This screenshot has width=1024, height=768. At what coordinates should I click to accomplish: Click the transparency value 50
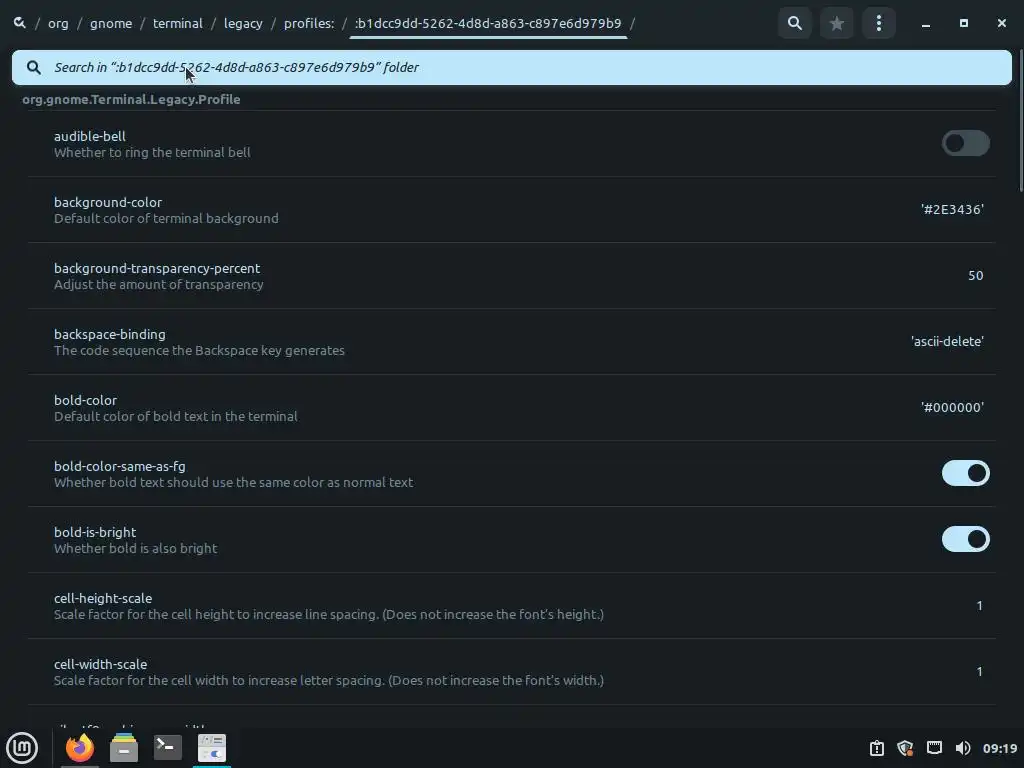pos(976,276)
